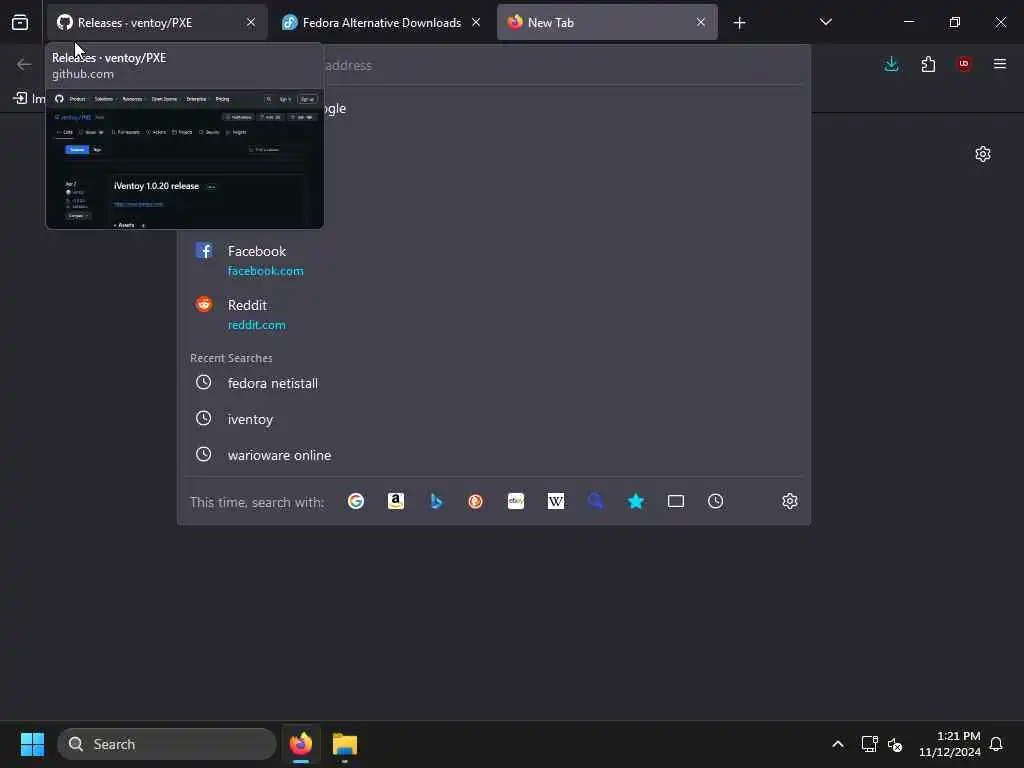Close the Fedora Alternative Downloads tab
This screenshot has height=768, width=1024.
point(476,22)
